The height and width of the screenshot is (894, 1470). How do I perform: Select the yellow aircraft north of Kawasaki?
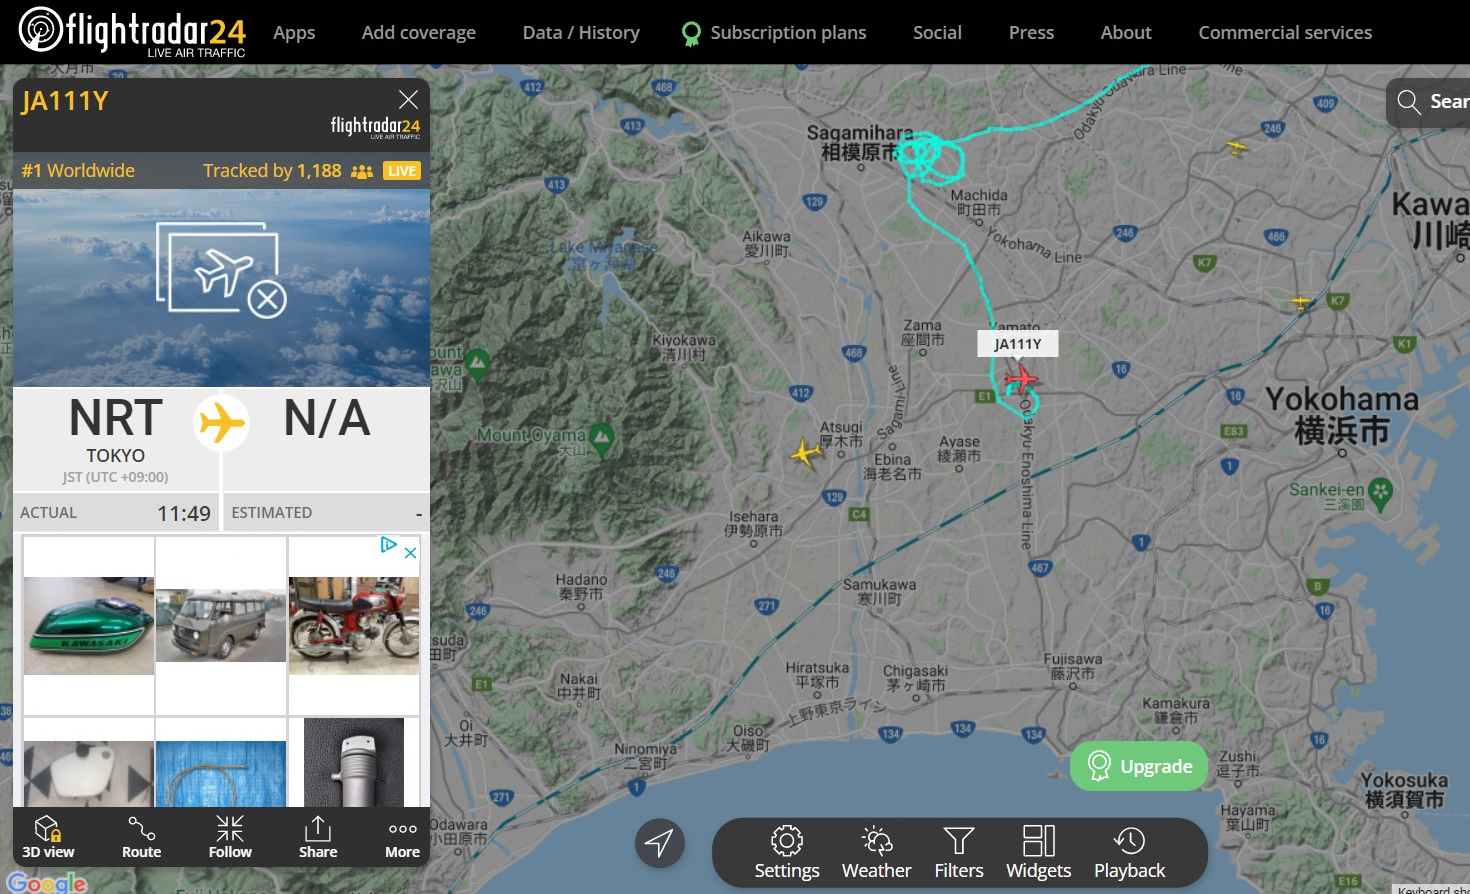(1237, 148)
